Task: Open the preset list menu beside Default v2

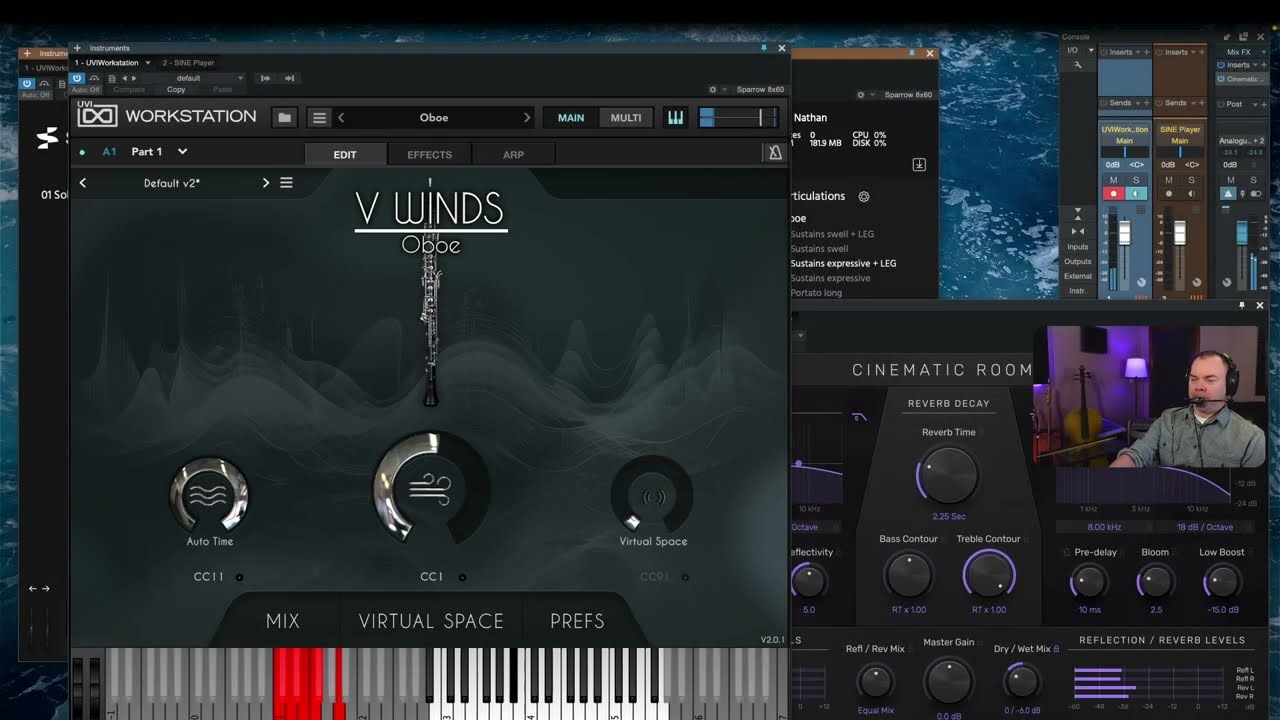Action: pos(286,183)
